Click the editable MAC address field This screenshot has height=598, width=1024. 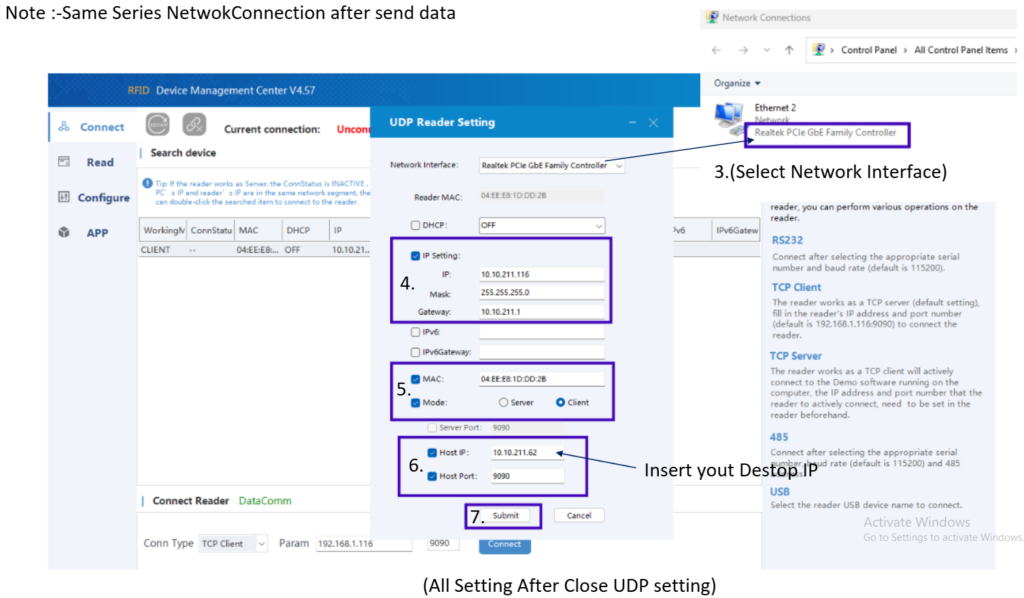pyautogui.click(x=541, y=379)
